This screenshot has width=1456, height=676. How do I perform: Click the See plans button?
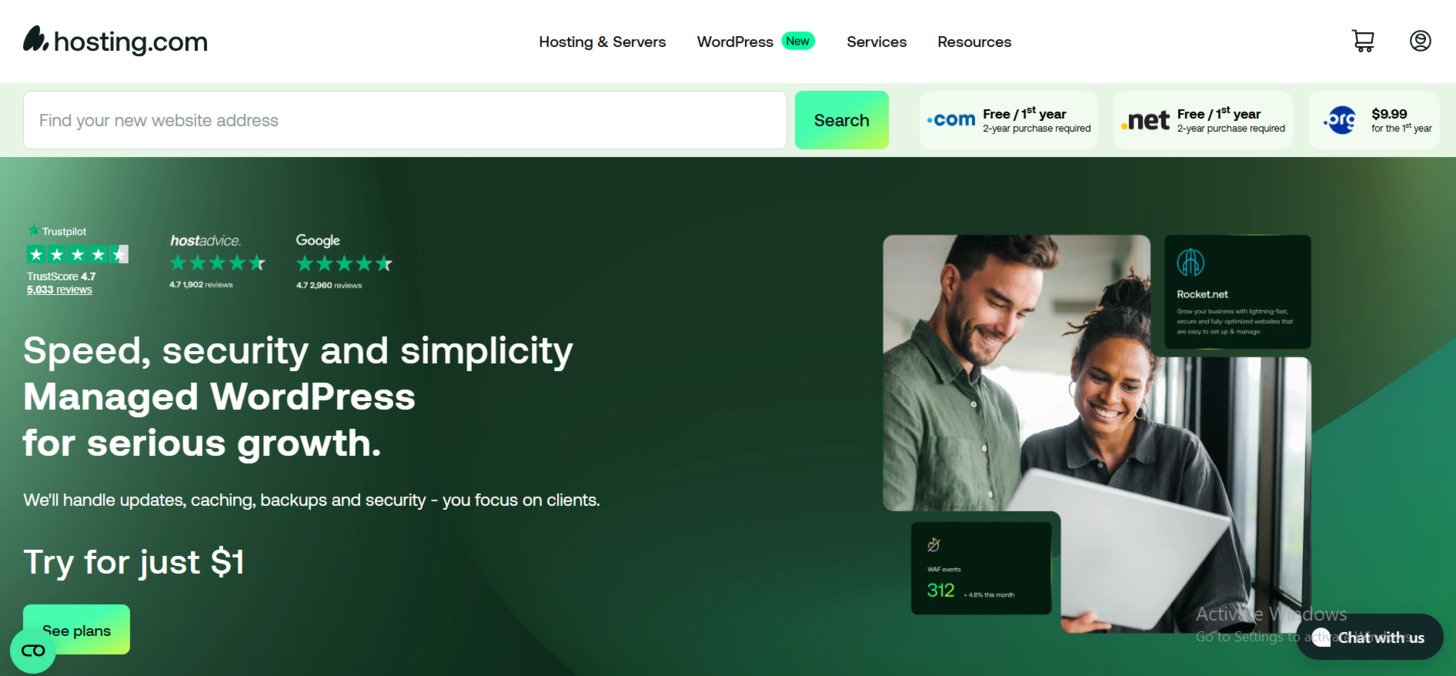coord(76,630)
